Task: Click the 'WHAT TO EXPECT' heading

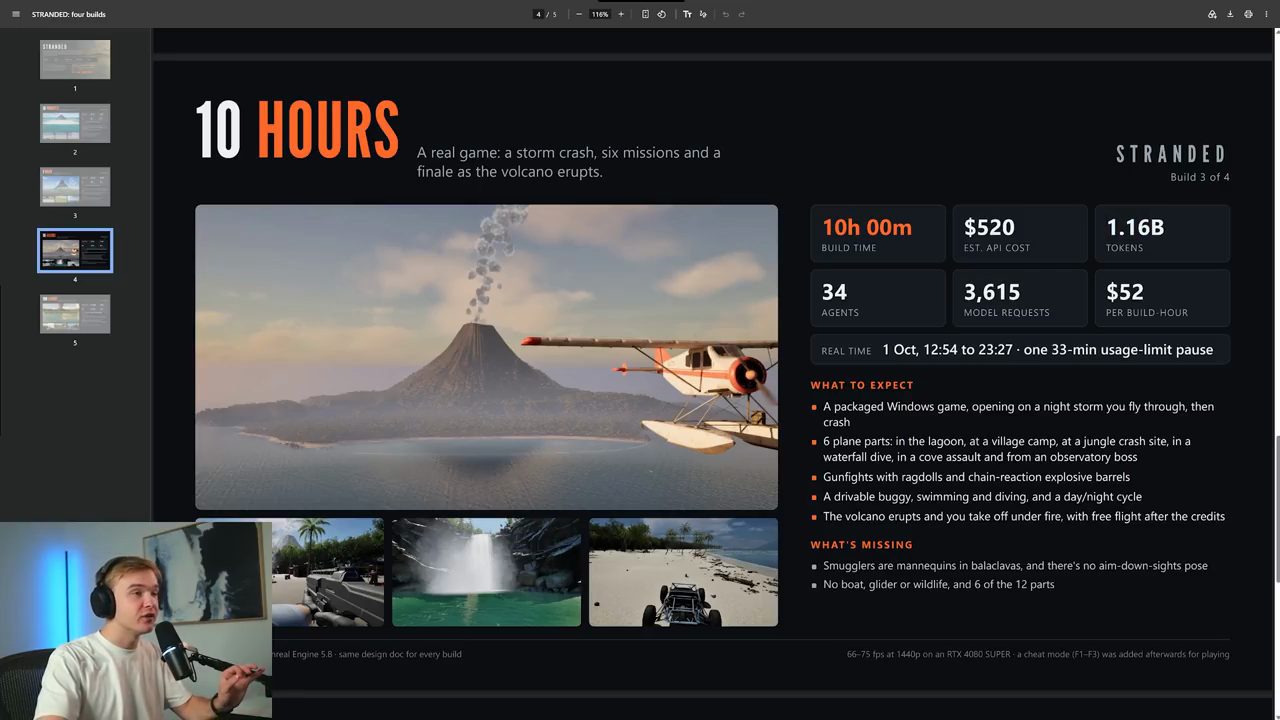Action: point(862,385)
